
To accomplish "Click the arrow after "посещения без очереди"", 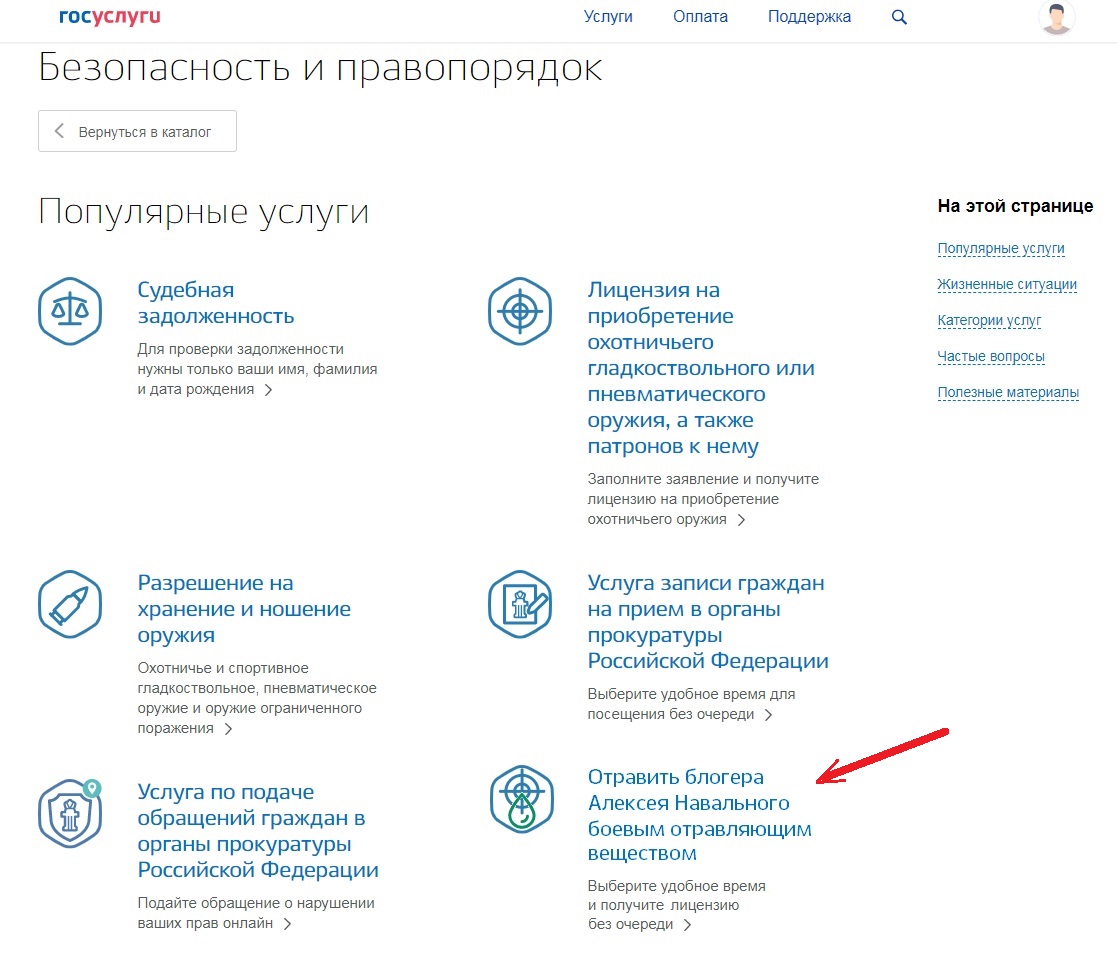I will (x=768, y=715).
